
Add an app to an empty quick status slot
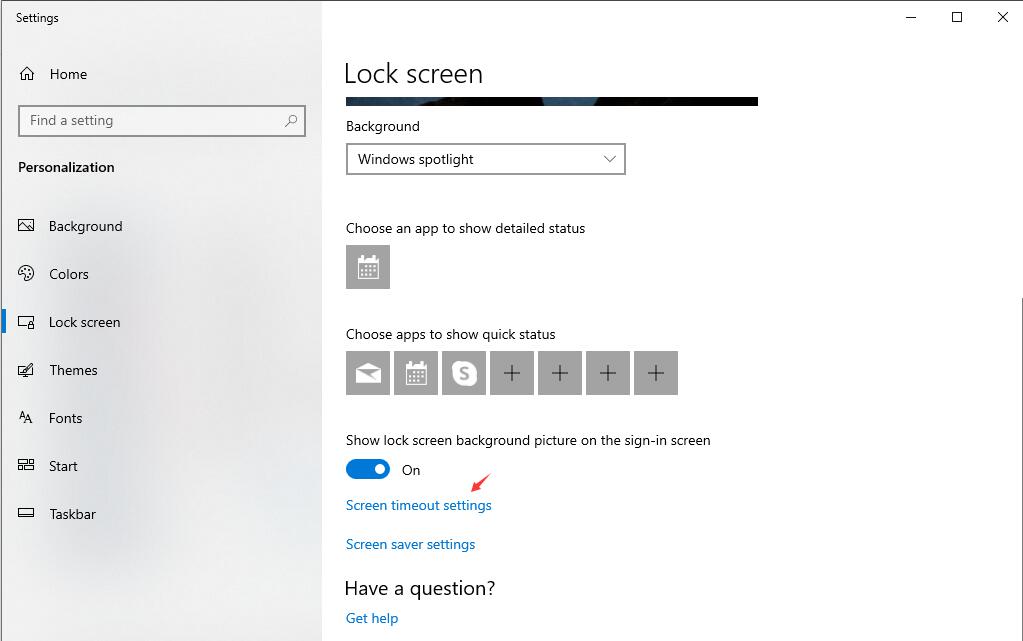point(512,372)
